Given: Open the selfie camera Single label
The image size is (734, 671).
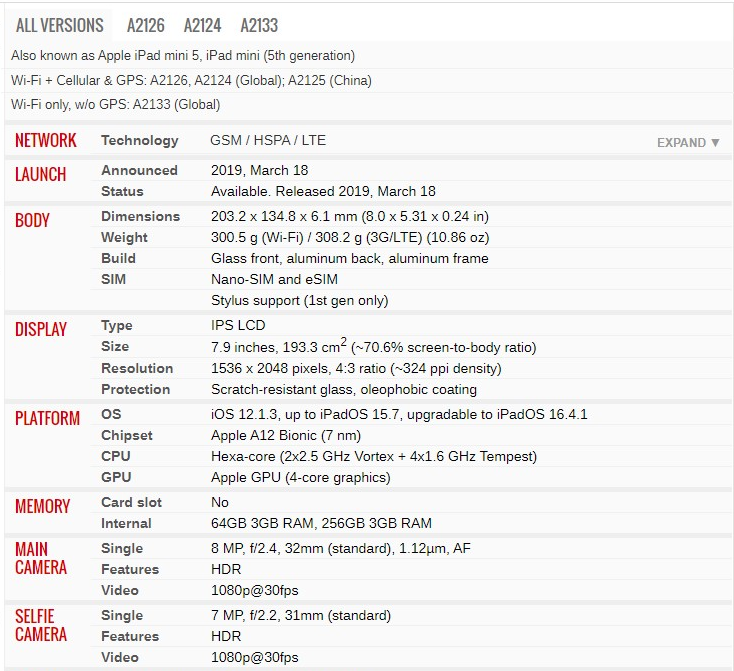Looking at the screenshot, I should 122,615.
